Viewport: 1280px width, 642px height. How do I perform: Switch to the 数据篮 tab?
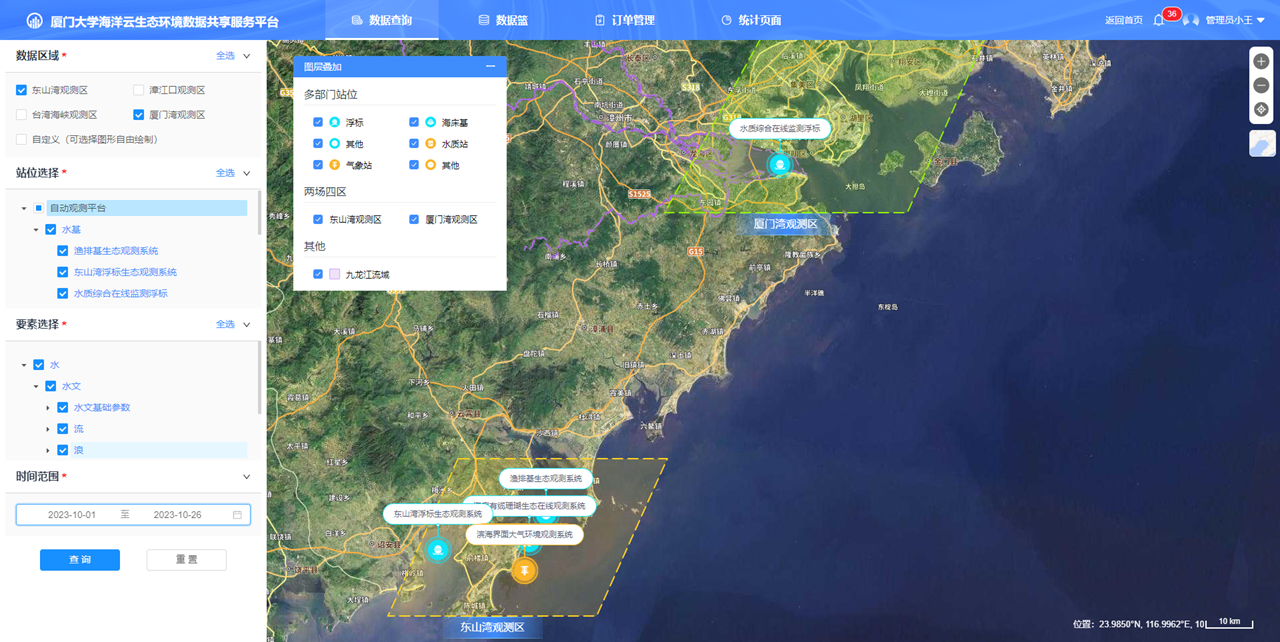pos(502,20)
